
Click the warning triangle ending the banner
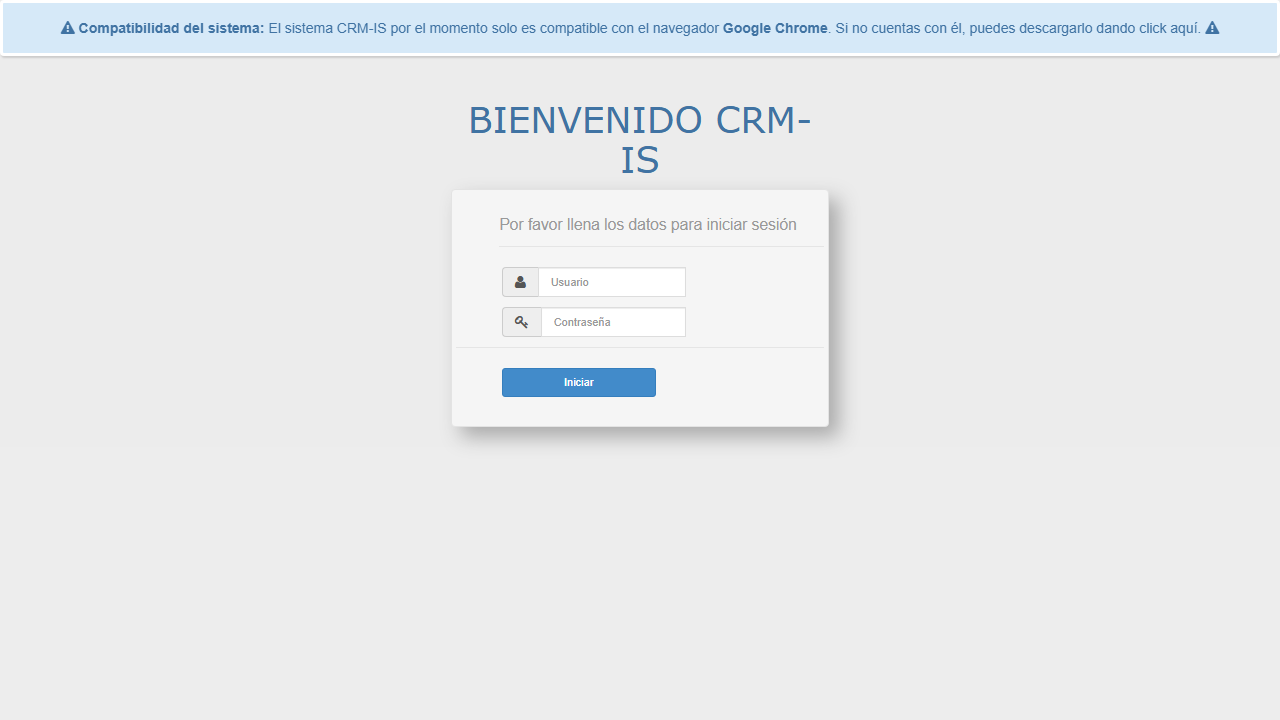click(x=1212, y=28)
